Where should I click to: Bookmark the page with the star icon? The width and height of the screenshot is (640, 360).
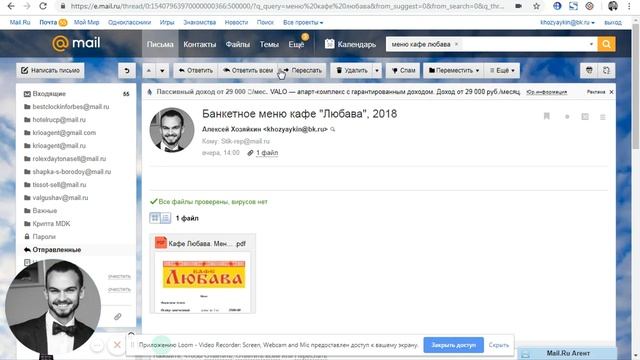[x=536, y=6]
